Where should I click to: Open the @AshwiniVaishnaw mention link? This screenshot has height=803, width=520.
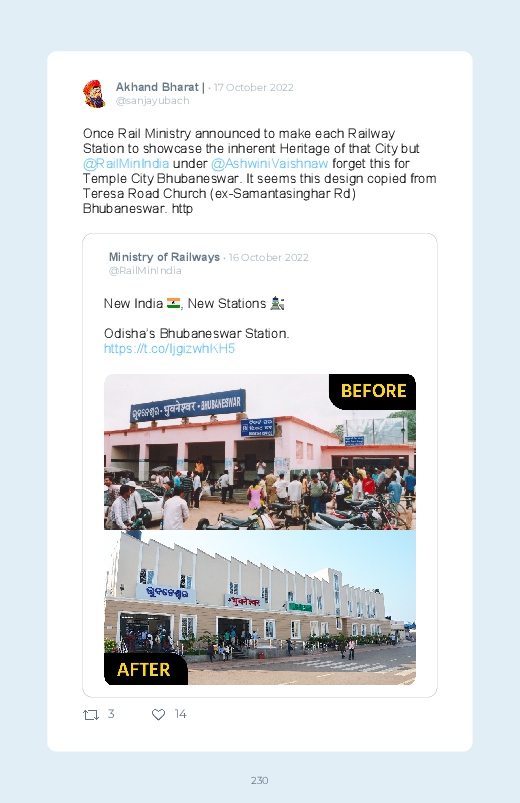point(269,163)
